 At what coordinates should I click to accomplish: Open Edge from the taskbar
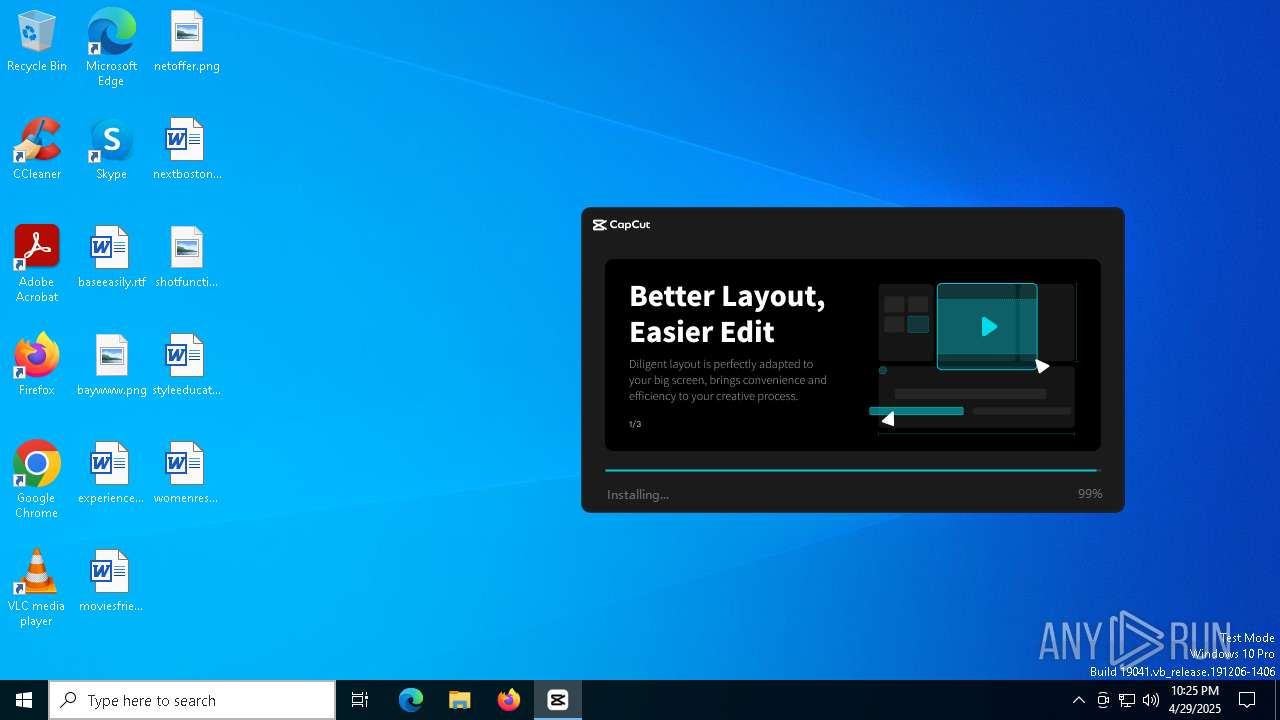pos(411,700)
